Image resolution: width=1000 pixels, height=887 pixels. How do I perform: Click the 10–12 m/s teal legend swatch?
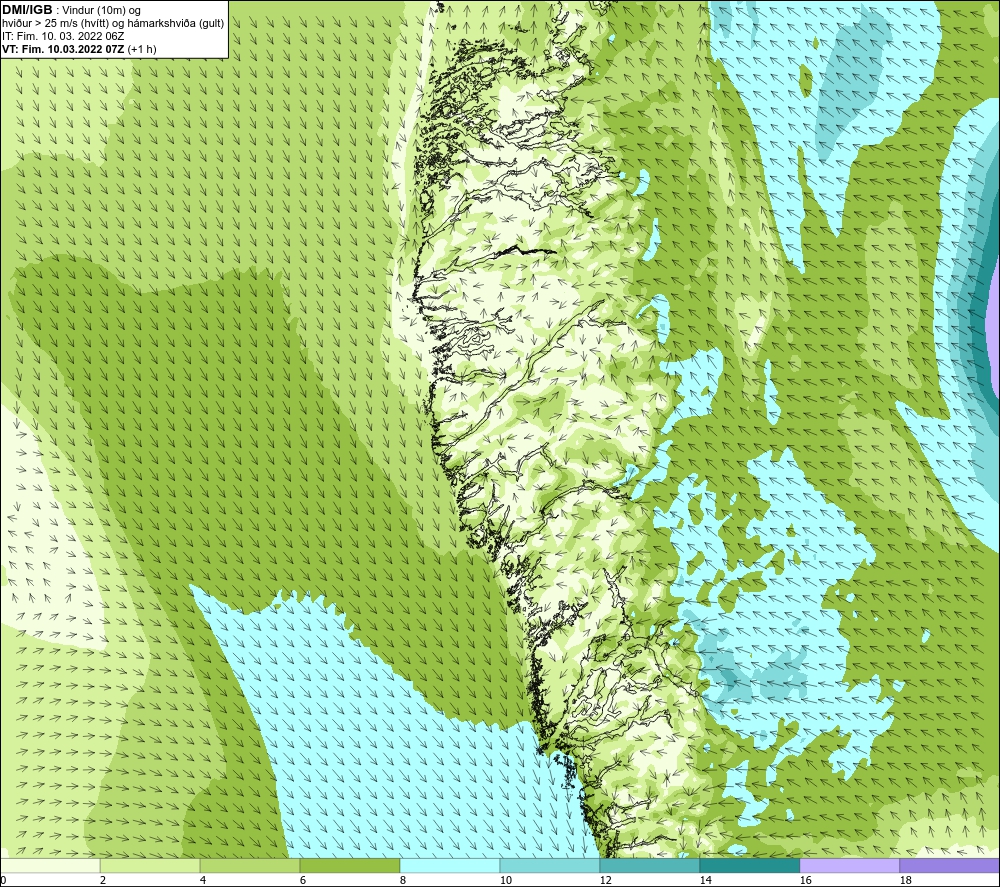(550, 865)
